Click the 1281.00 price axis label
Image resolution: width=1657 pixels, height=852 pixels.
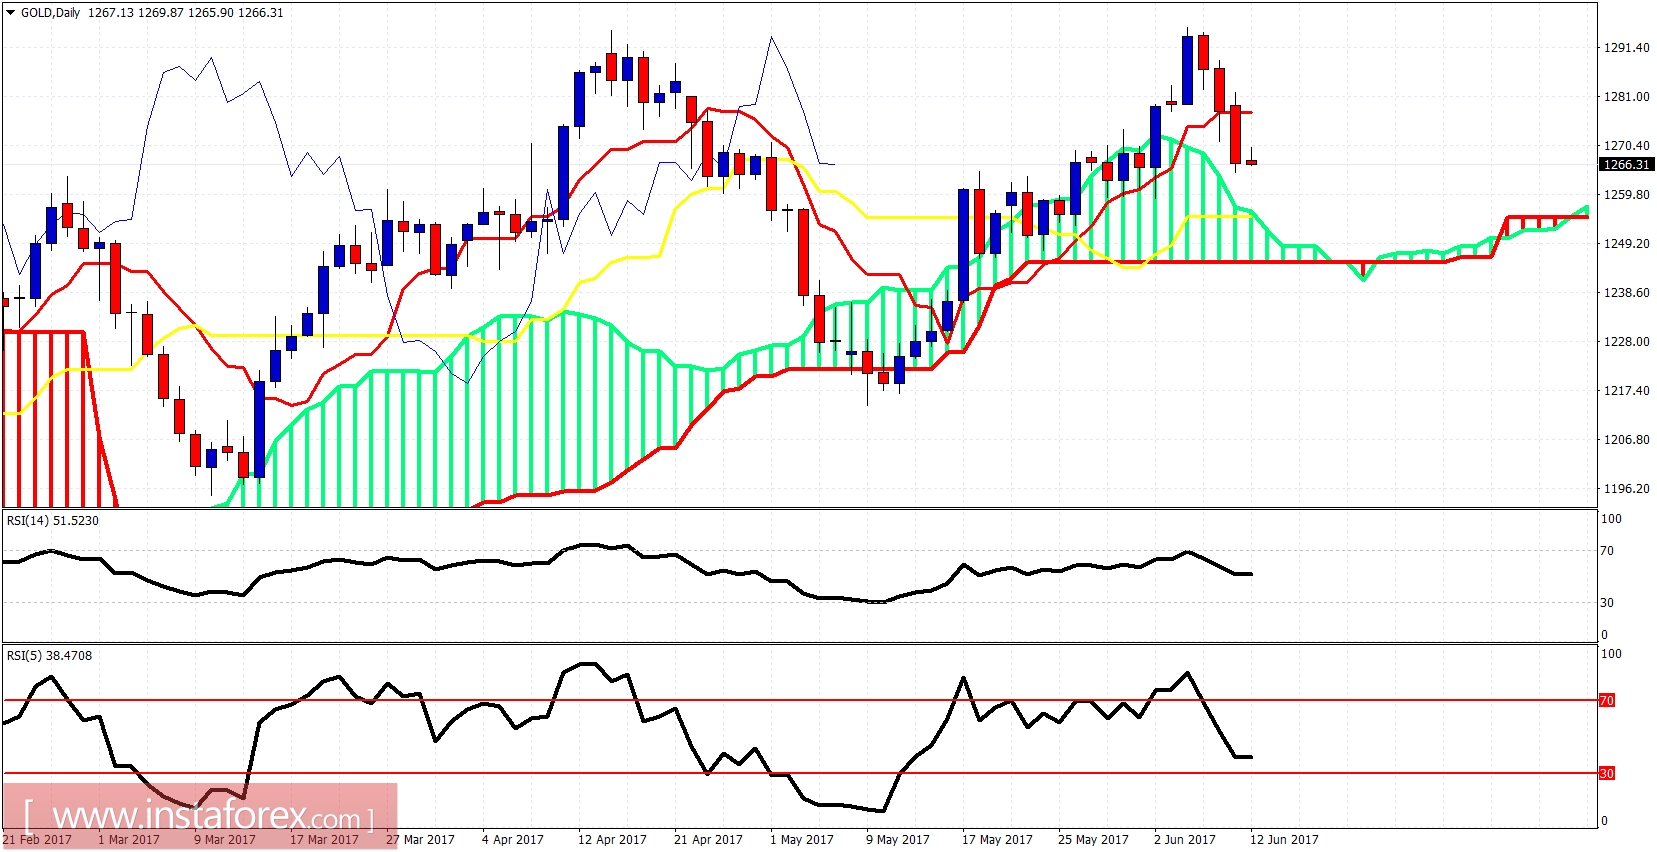click(1627, 97)
